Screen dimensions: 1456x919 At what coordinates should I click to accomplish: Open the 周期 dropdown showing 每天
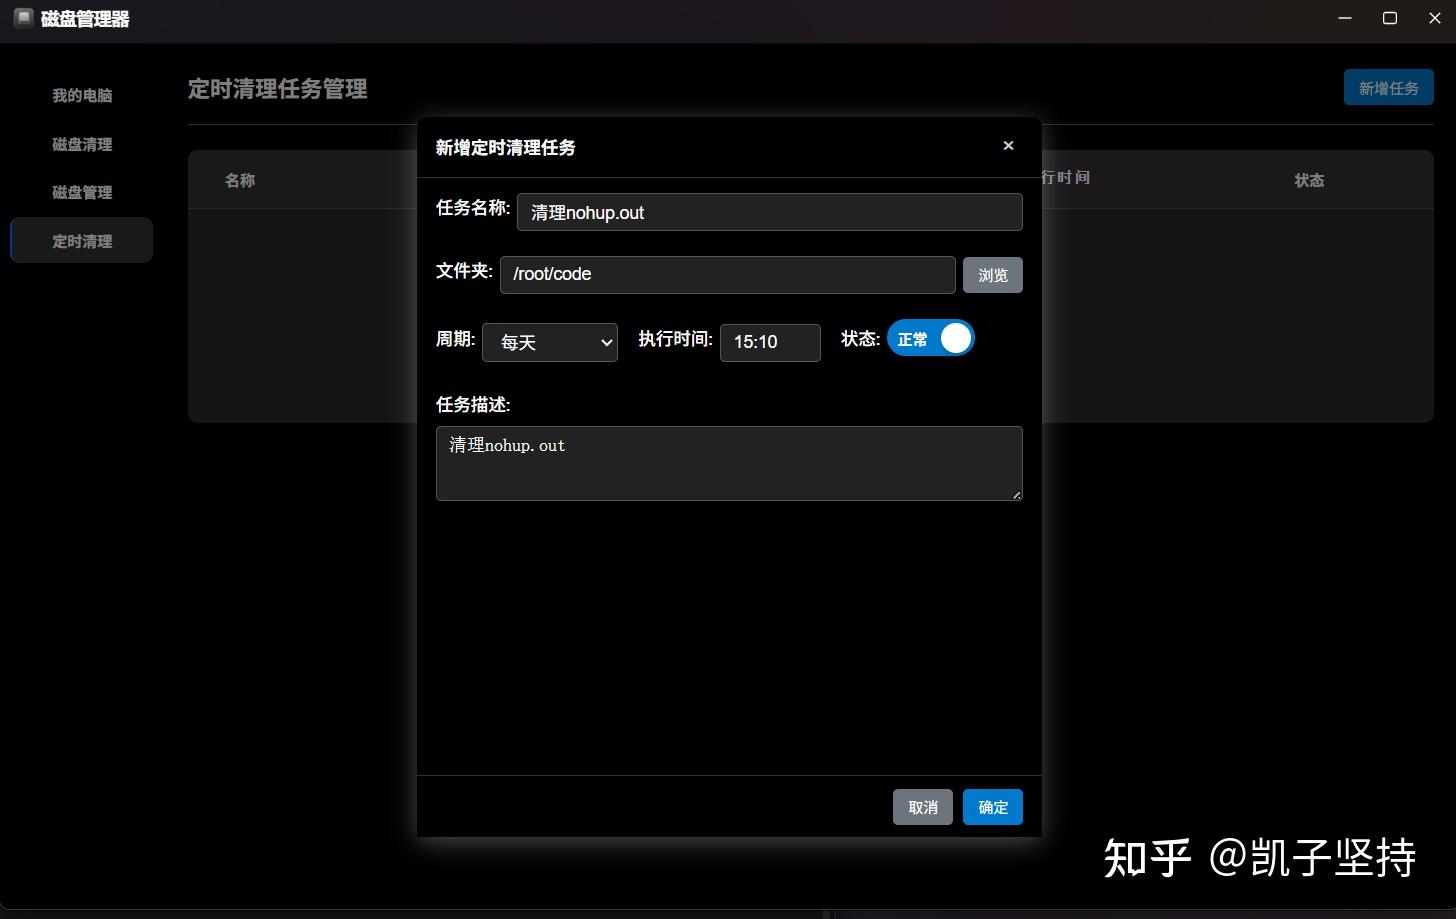pyautogui.click(x=549, y=342)
